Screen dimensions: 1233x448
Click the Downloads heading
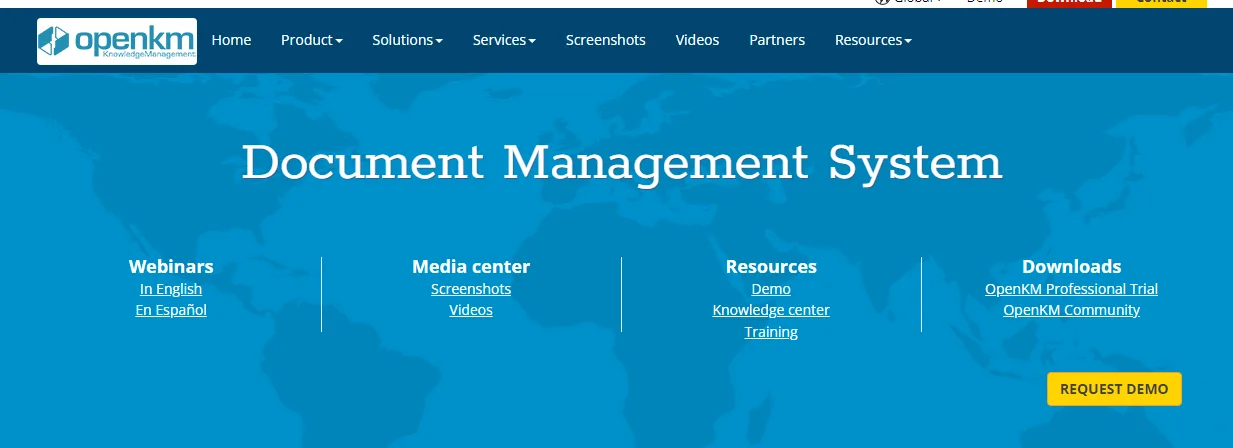[x=1071, y=267]
